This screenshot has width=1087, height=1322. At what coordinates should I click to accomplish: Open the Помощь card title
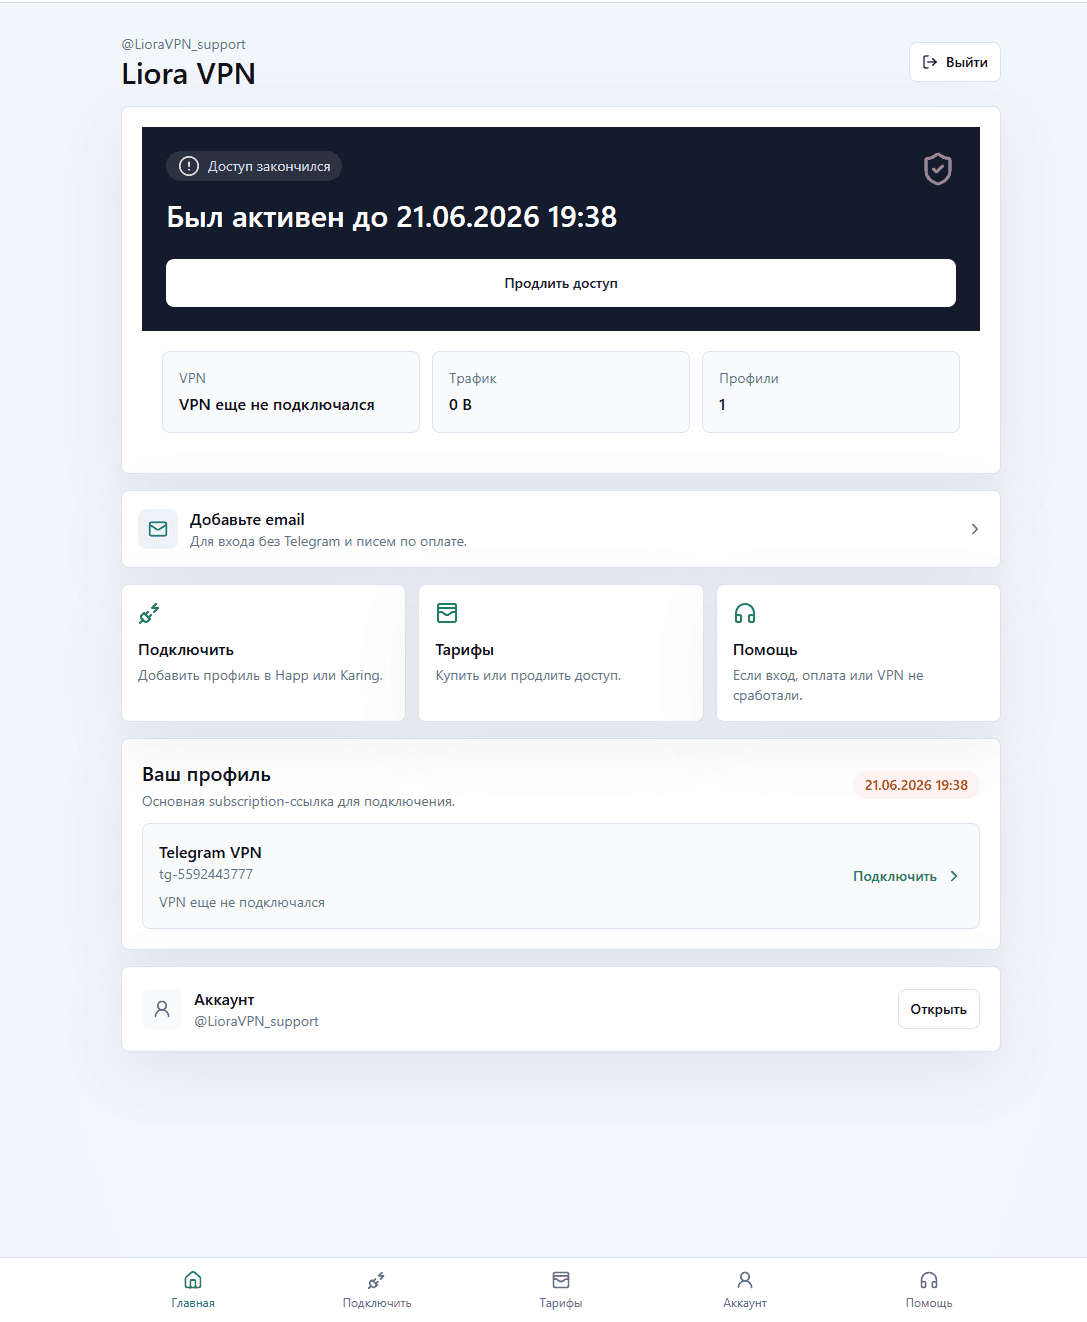765,649
